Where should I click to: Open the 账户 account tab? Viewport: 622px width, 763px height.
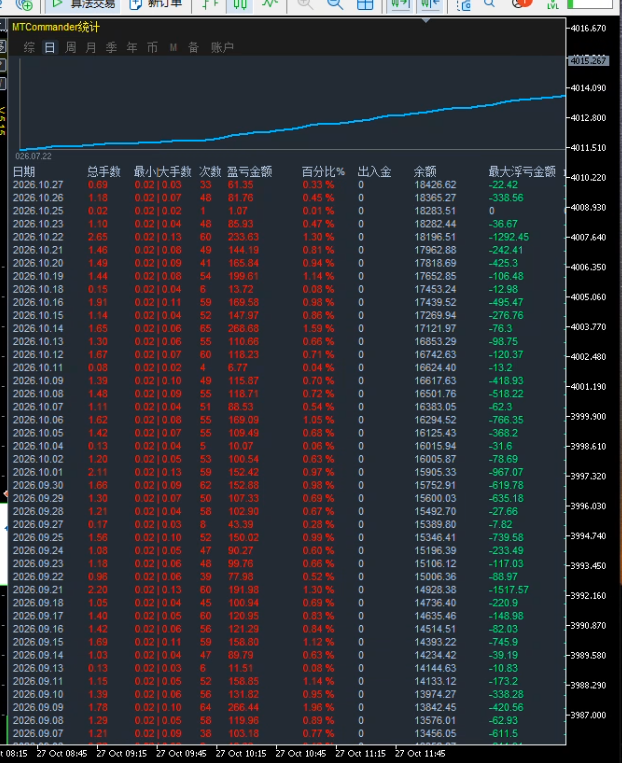click(222, 47)
